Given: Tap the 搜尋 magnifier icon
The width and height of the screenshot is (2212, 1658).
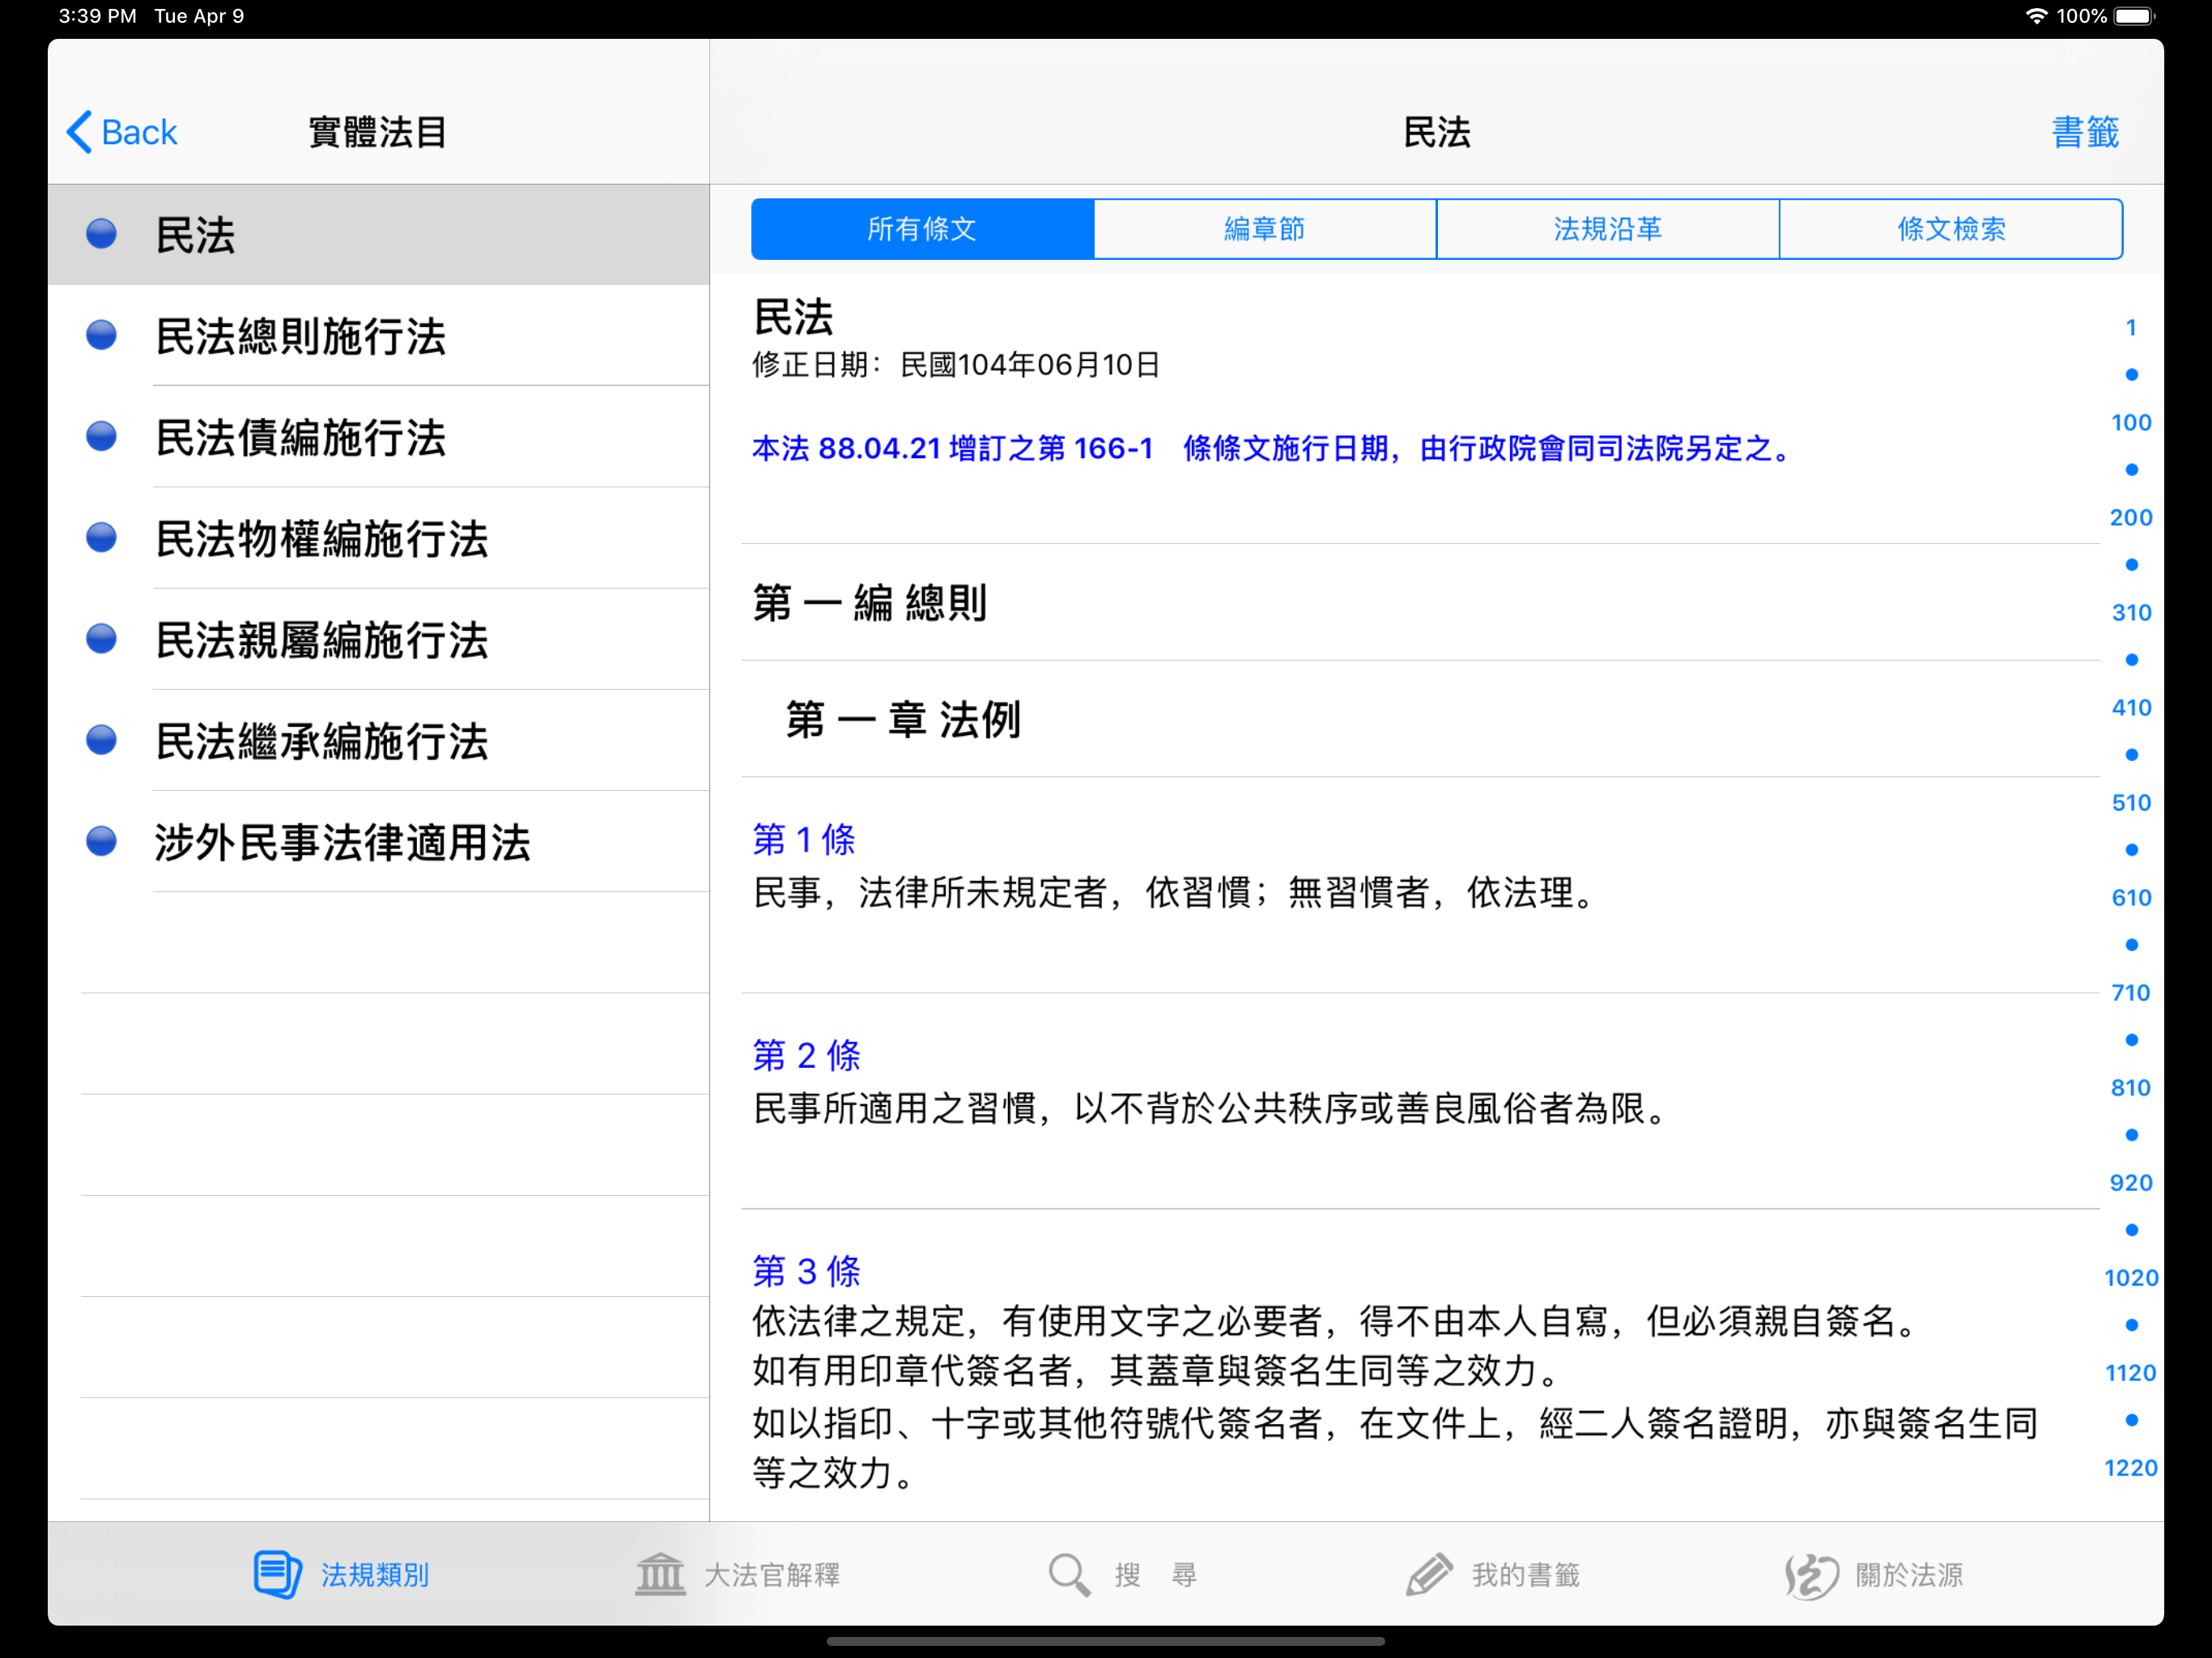Looking at the screenshot, I should [1069, 1574].
